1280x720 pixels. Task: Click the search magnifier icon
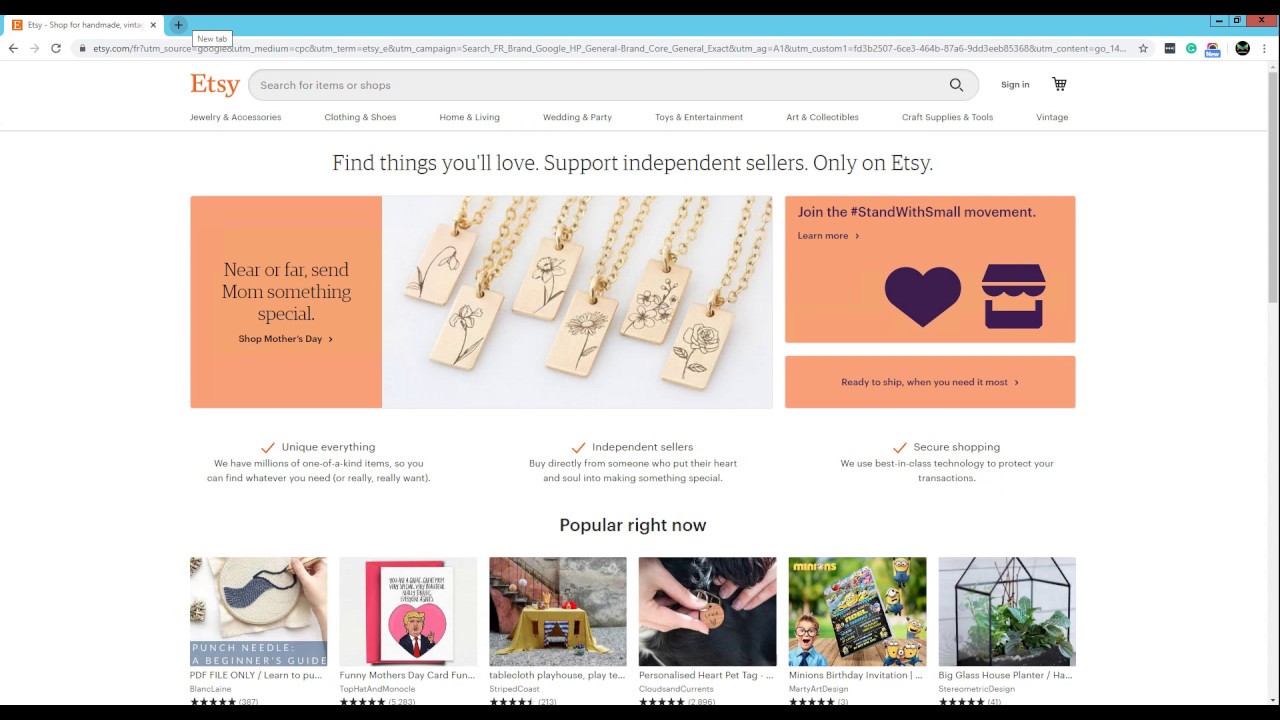(x=956, y=85)
